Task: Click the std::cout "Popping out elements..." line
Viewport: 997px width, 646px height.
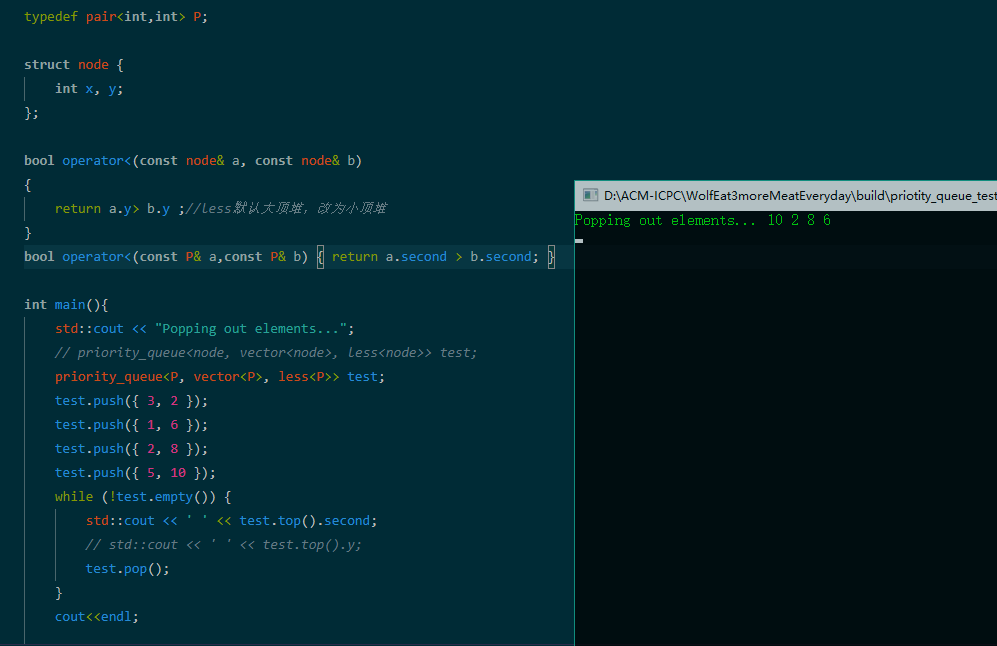Action: pyautogui.click(x=204, y=329)
